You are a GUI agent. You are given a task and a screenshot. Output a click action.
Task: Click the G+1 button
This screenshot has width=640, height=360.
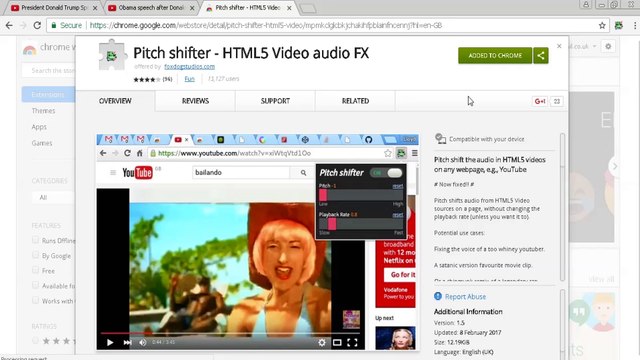(x=540, y=101)
